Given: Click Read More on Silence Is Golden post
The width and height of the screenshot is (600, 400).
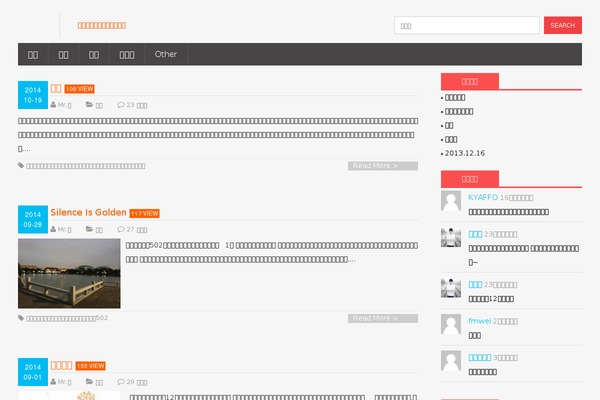Looking at the screenshot, I should (383, 318).
